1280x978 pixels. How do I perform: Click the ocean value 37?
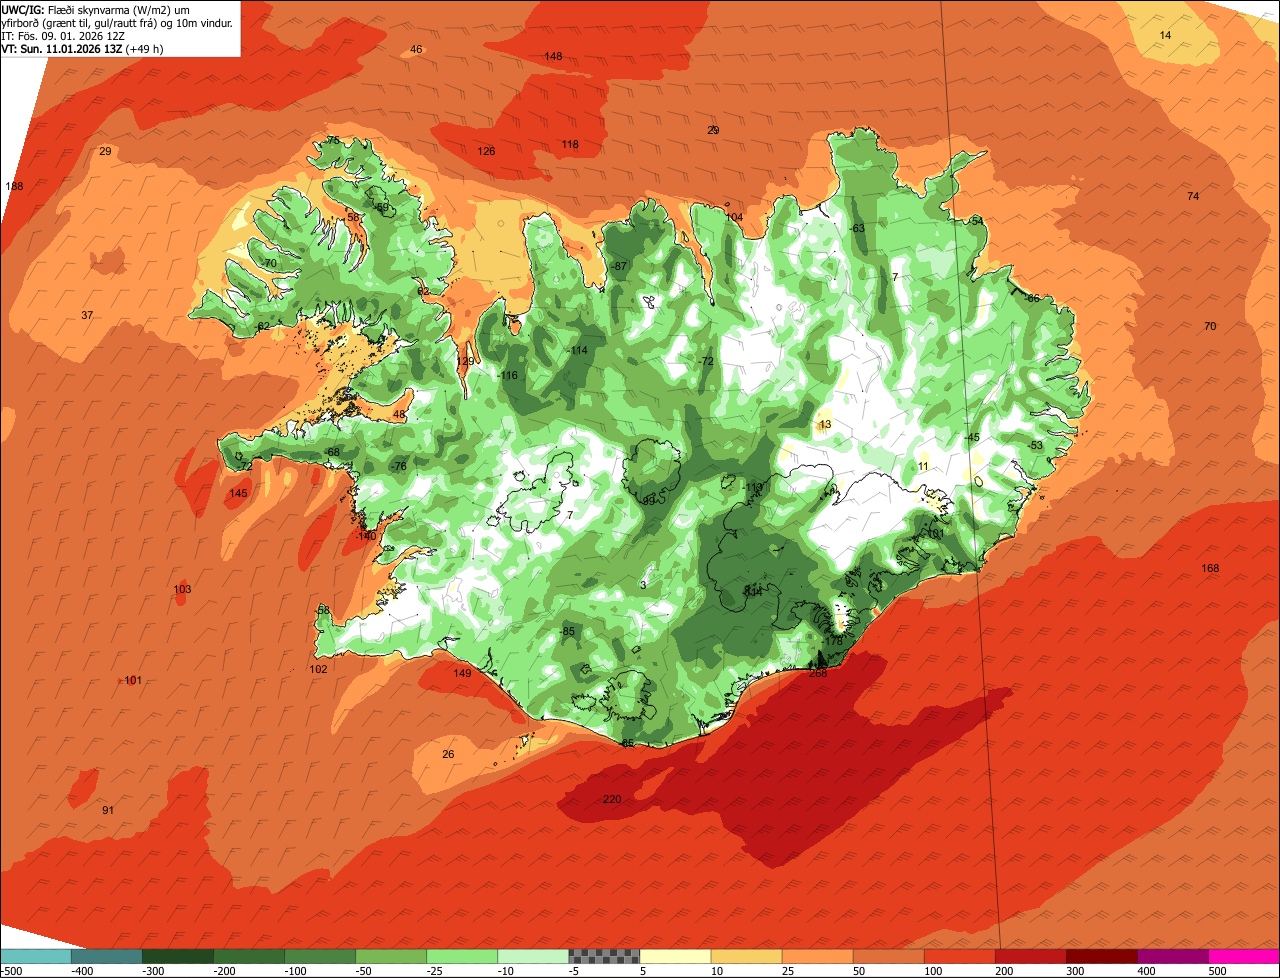pos(87,315)
